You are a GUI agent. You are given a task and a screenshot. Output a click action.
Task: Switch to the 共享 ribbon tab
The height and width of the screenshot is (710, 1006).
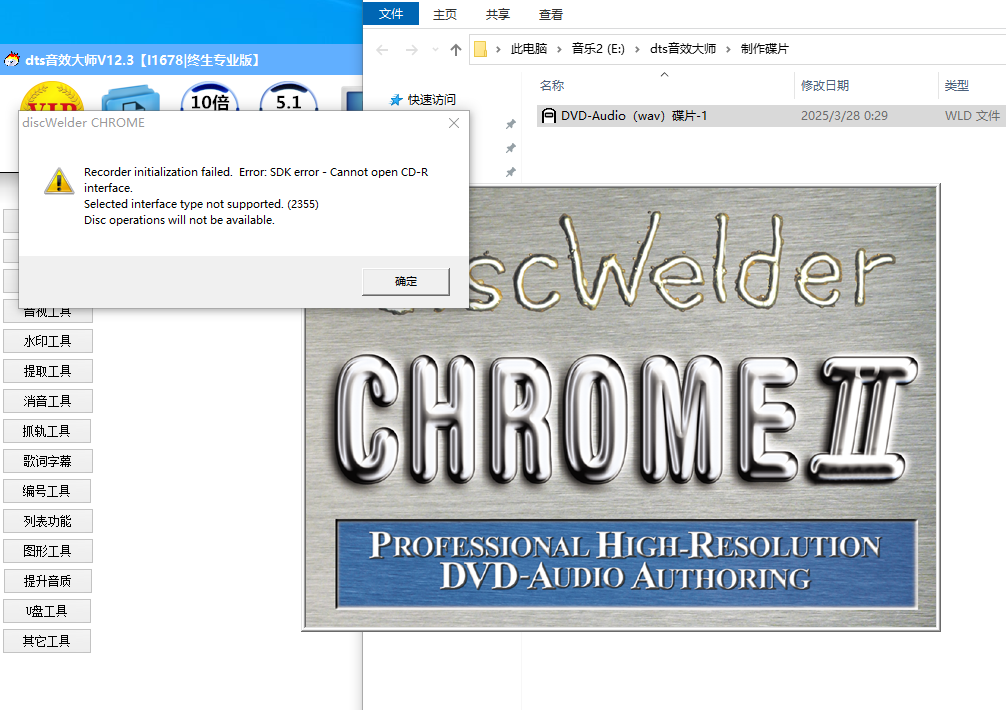(x=497, y=14)
